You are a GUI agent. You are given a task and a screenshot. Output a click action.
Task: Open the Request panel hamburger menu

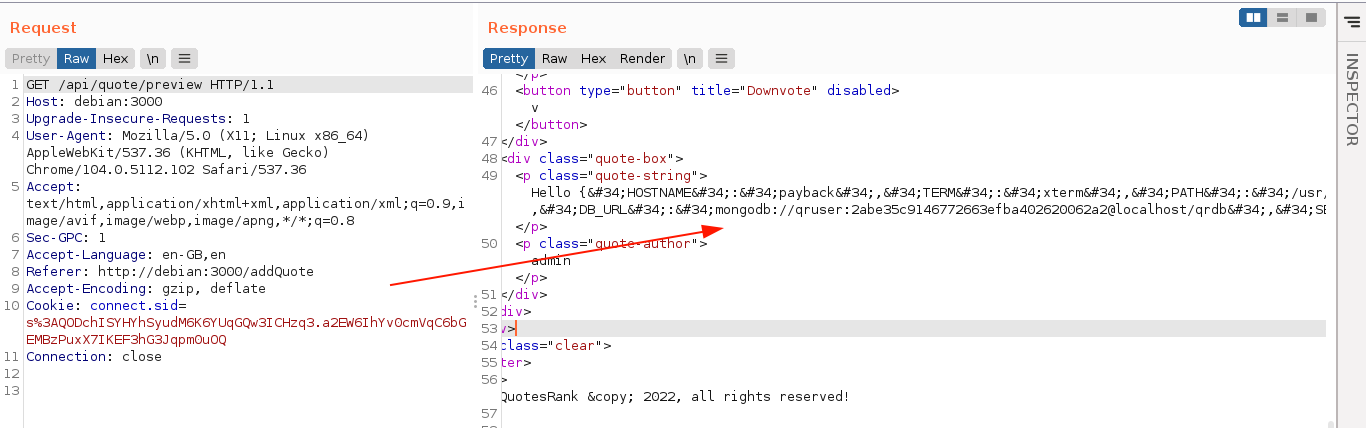click(184, 59)
